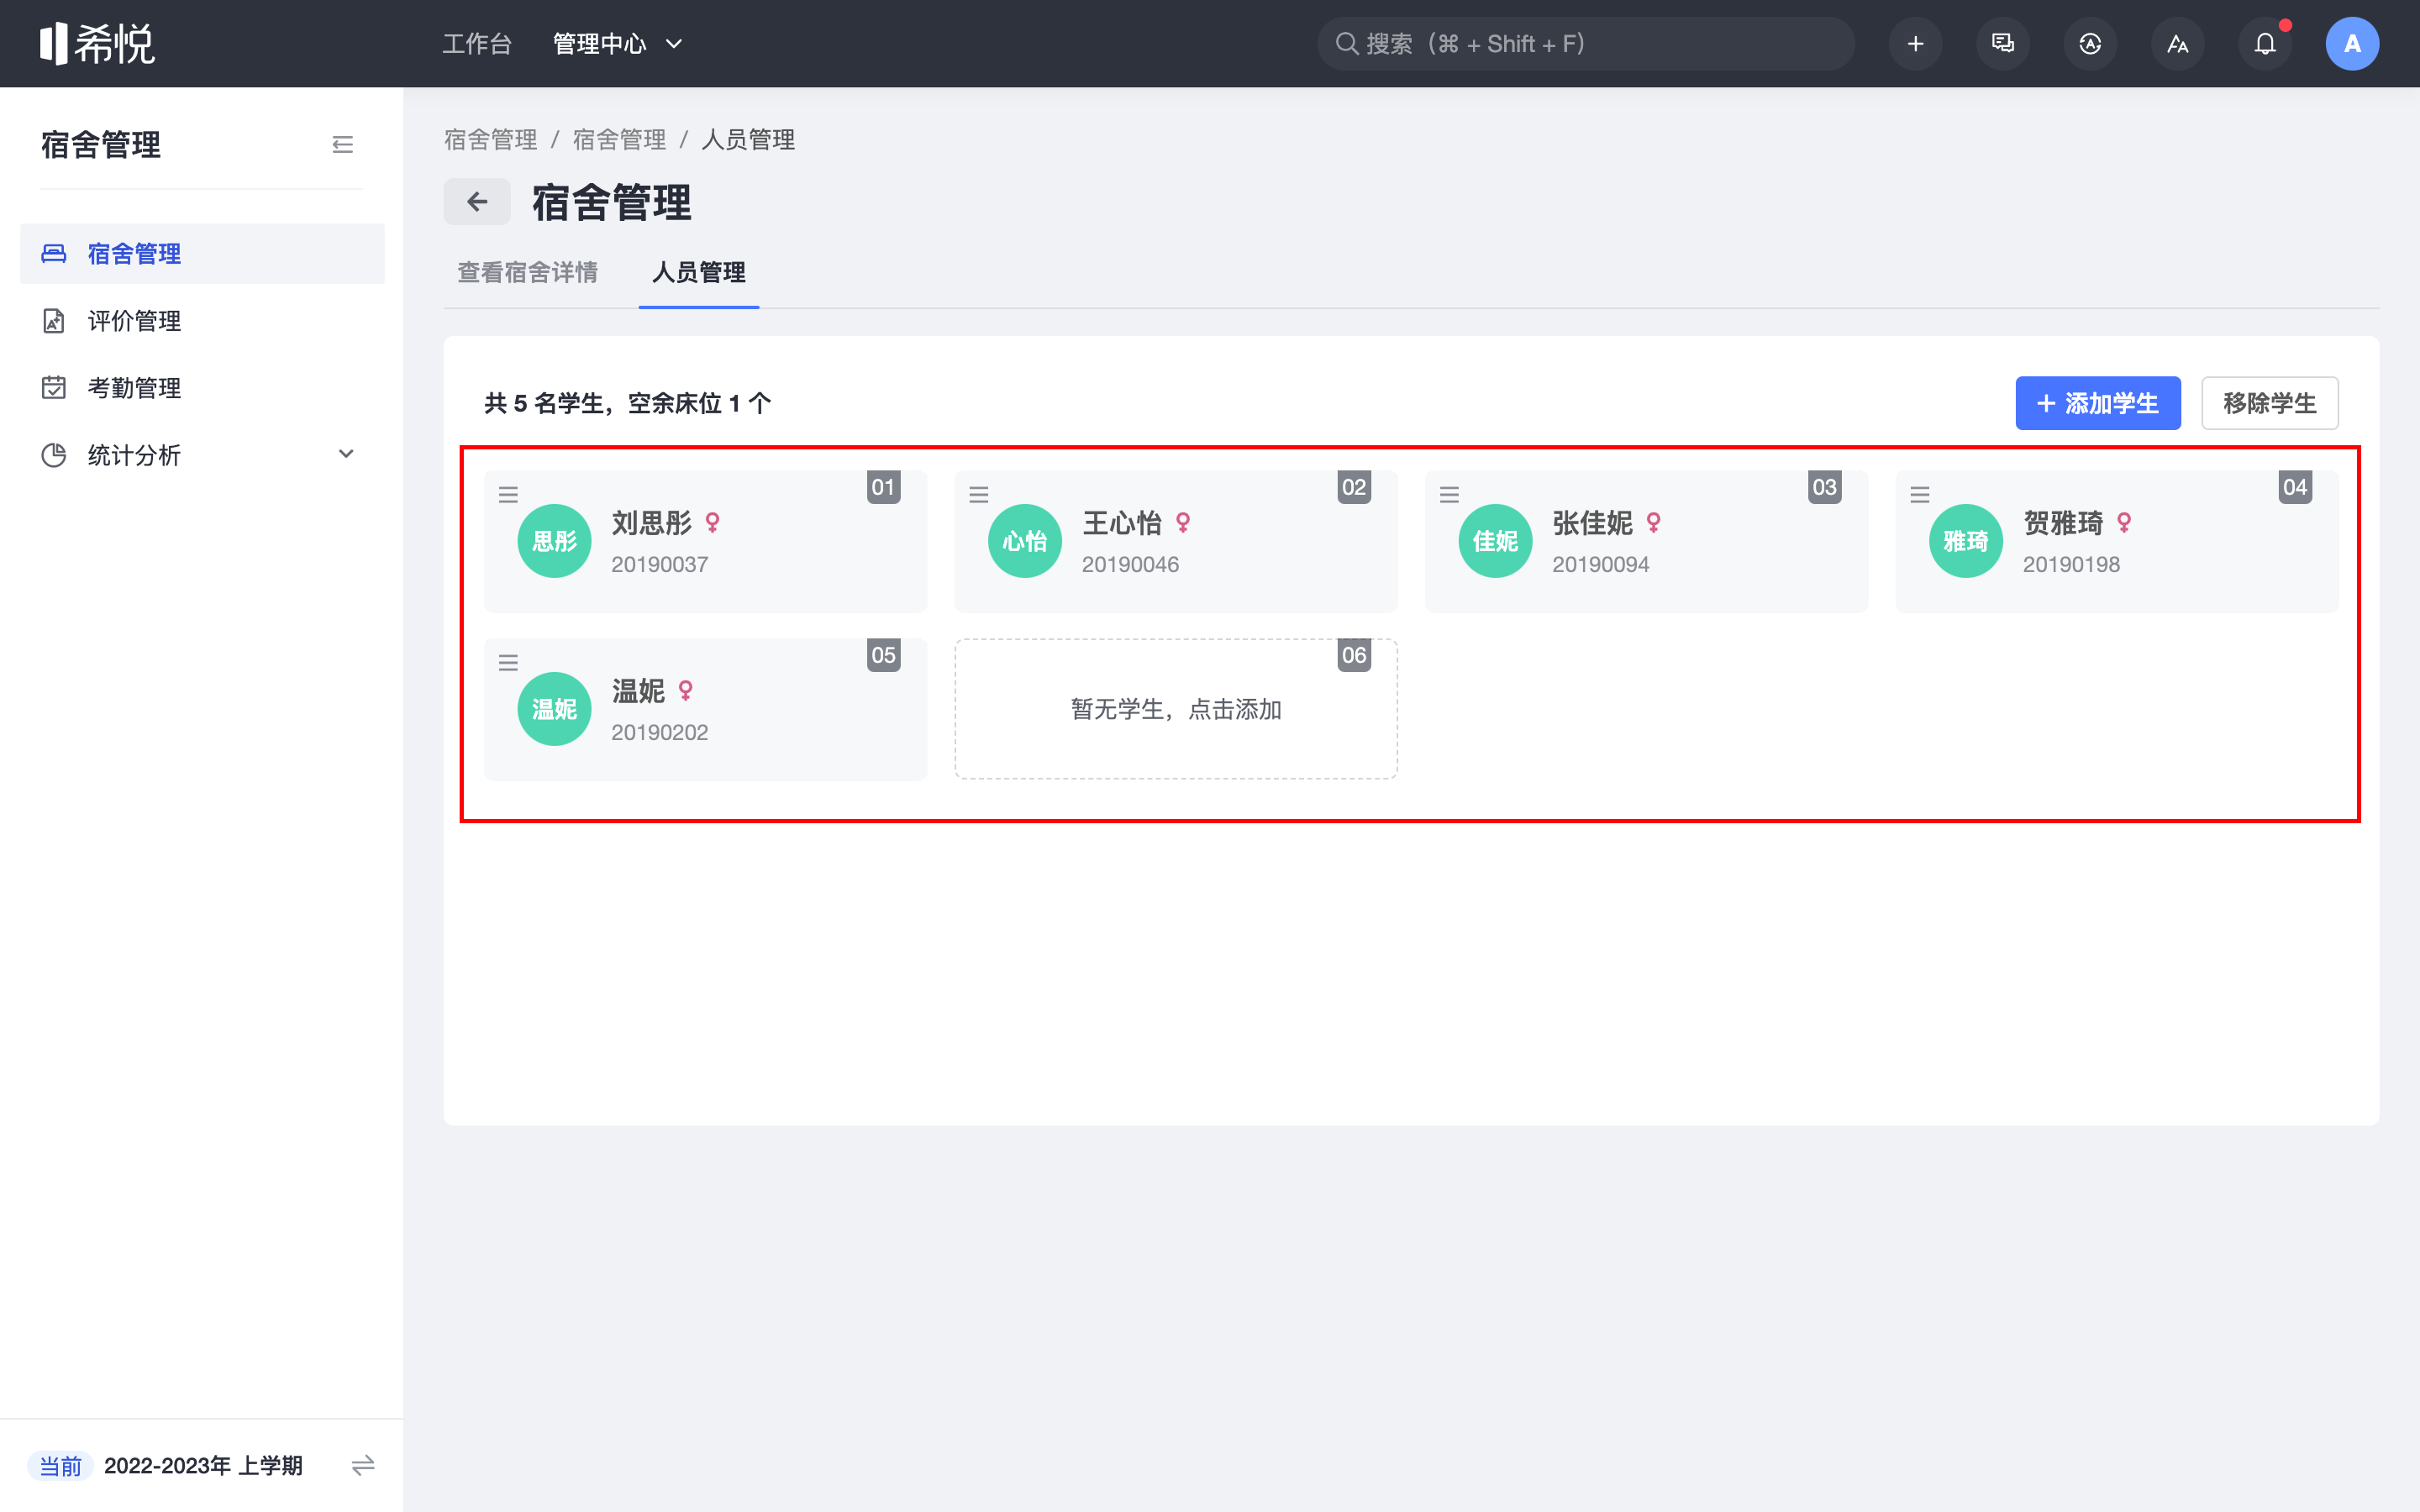The height and width of the screenshot is (1512, 2420).
Task: Click the drag handle on 温妮's card
Action: (x=508, y=662)
